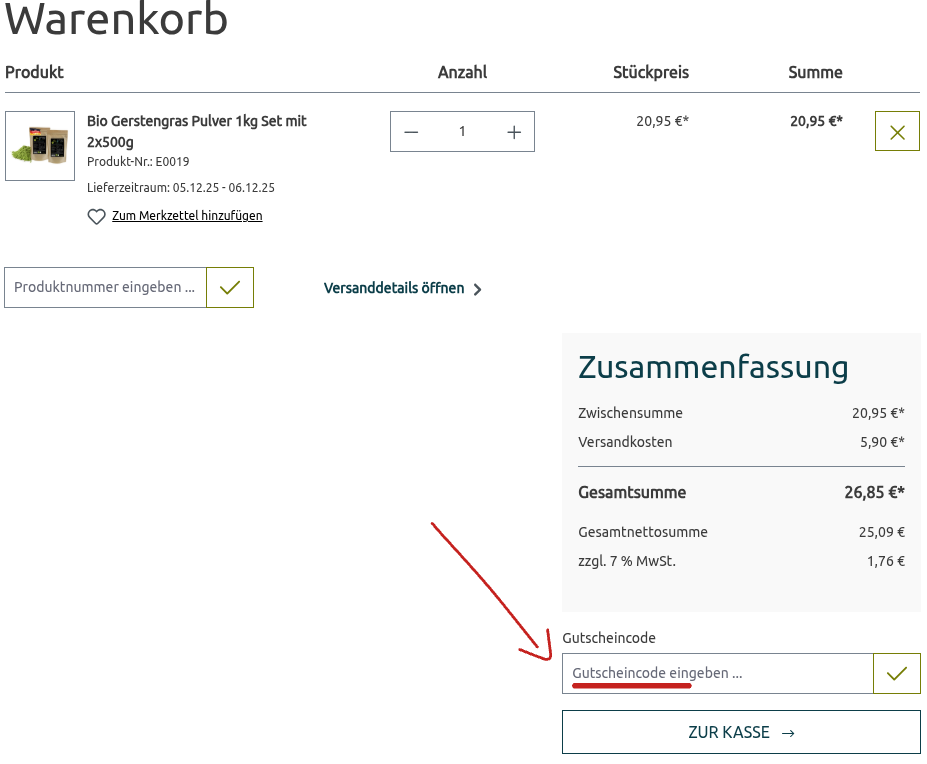
Task: Click the ZUR KASSE checkout button
Action: click(741, 731)
